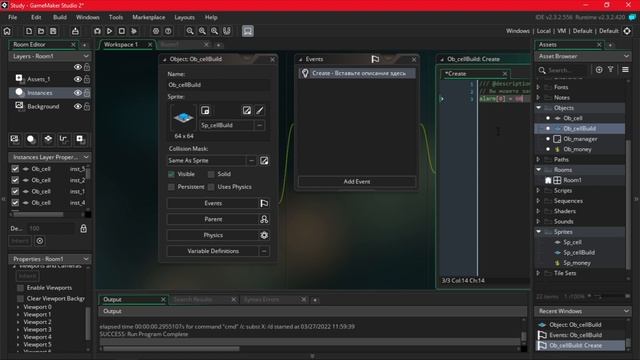
Task: Open asset browser filter funnel icon
Action: tap(611, 70)
